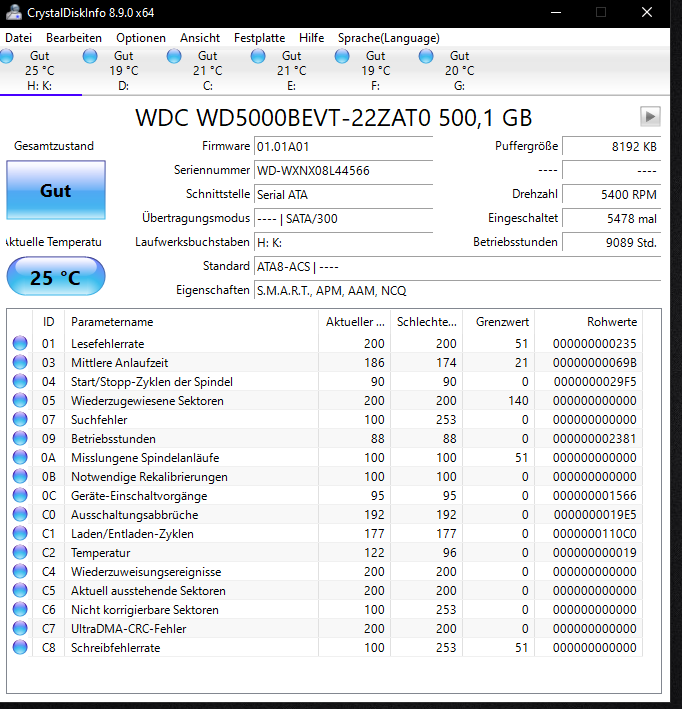The image size is (682, 709).
Task: Click status icon for Wiederzugewiesene Sektoren
Action: click(x=20, y=400)
